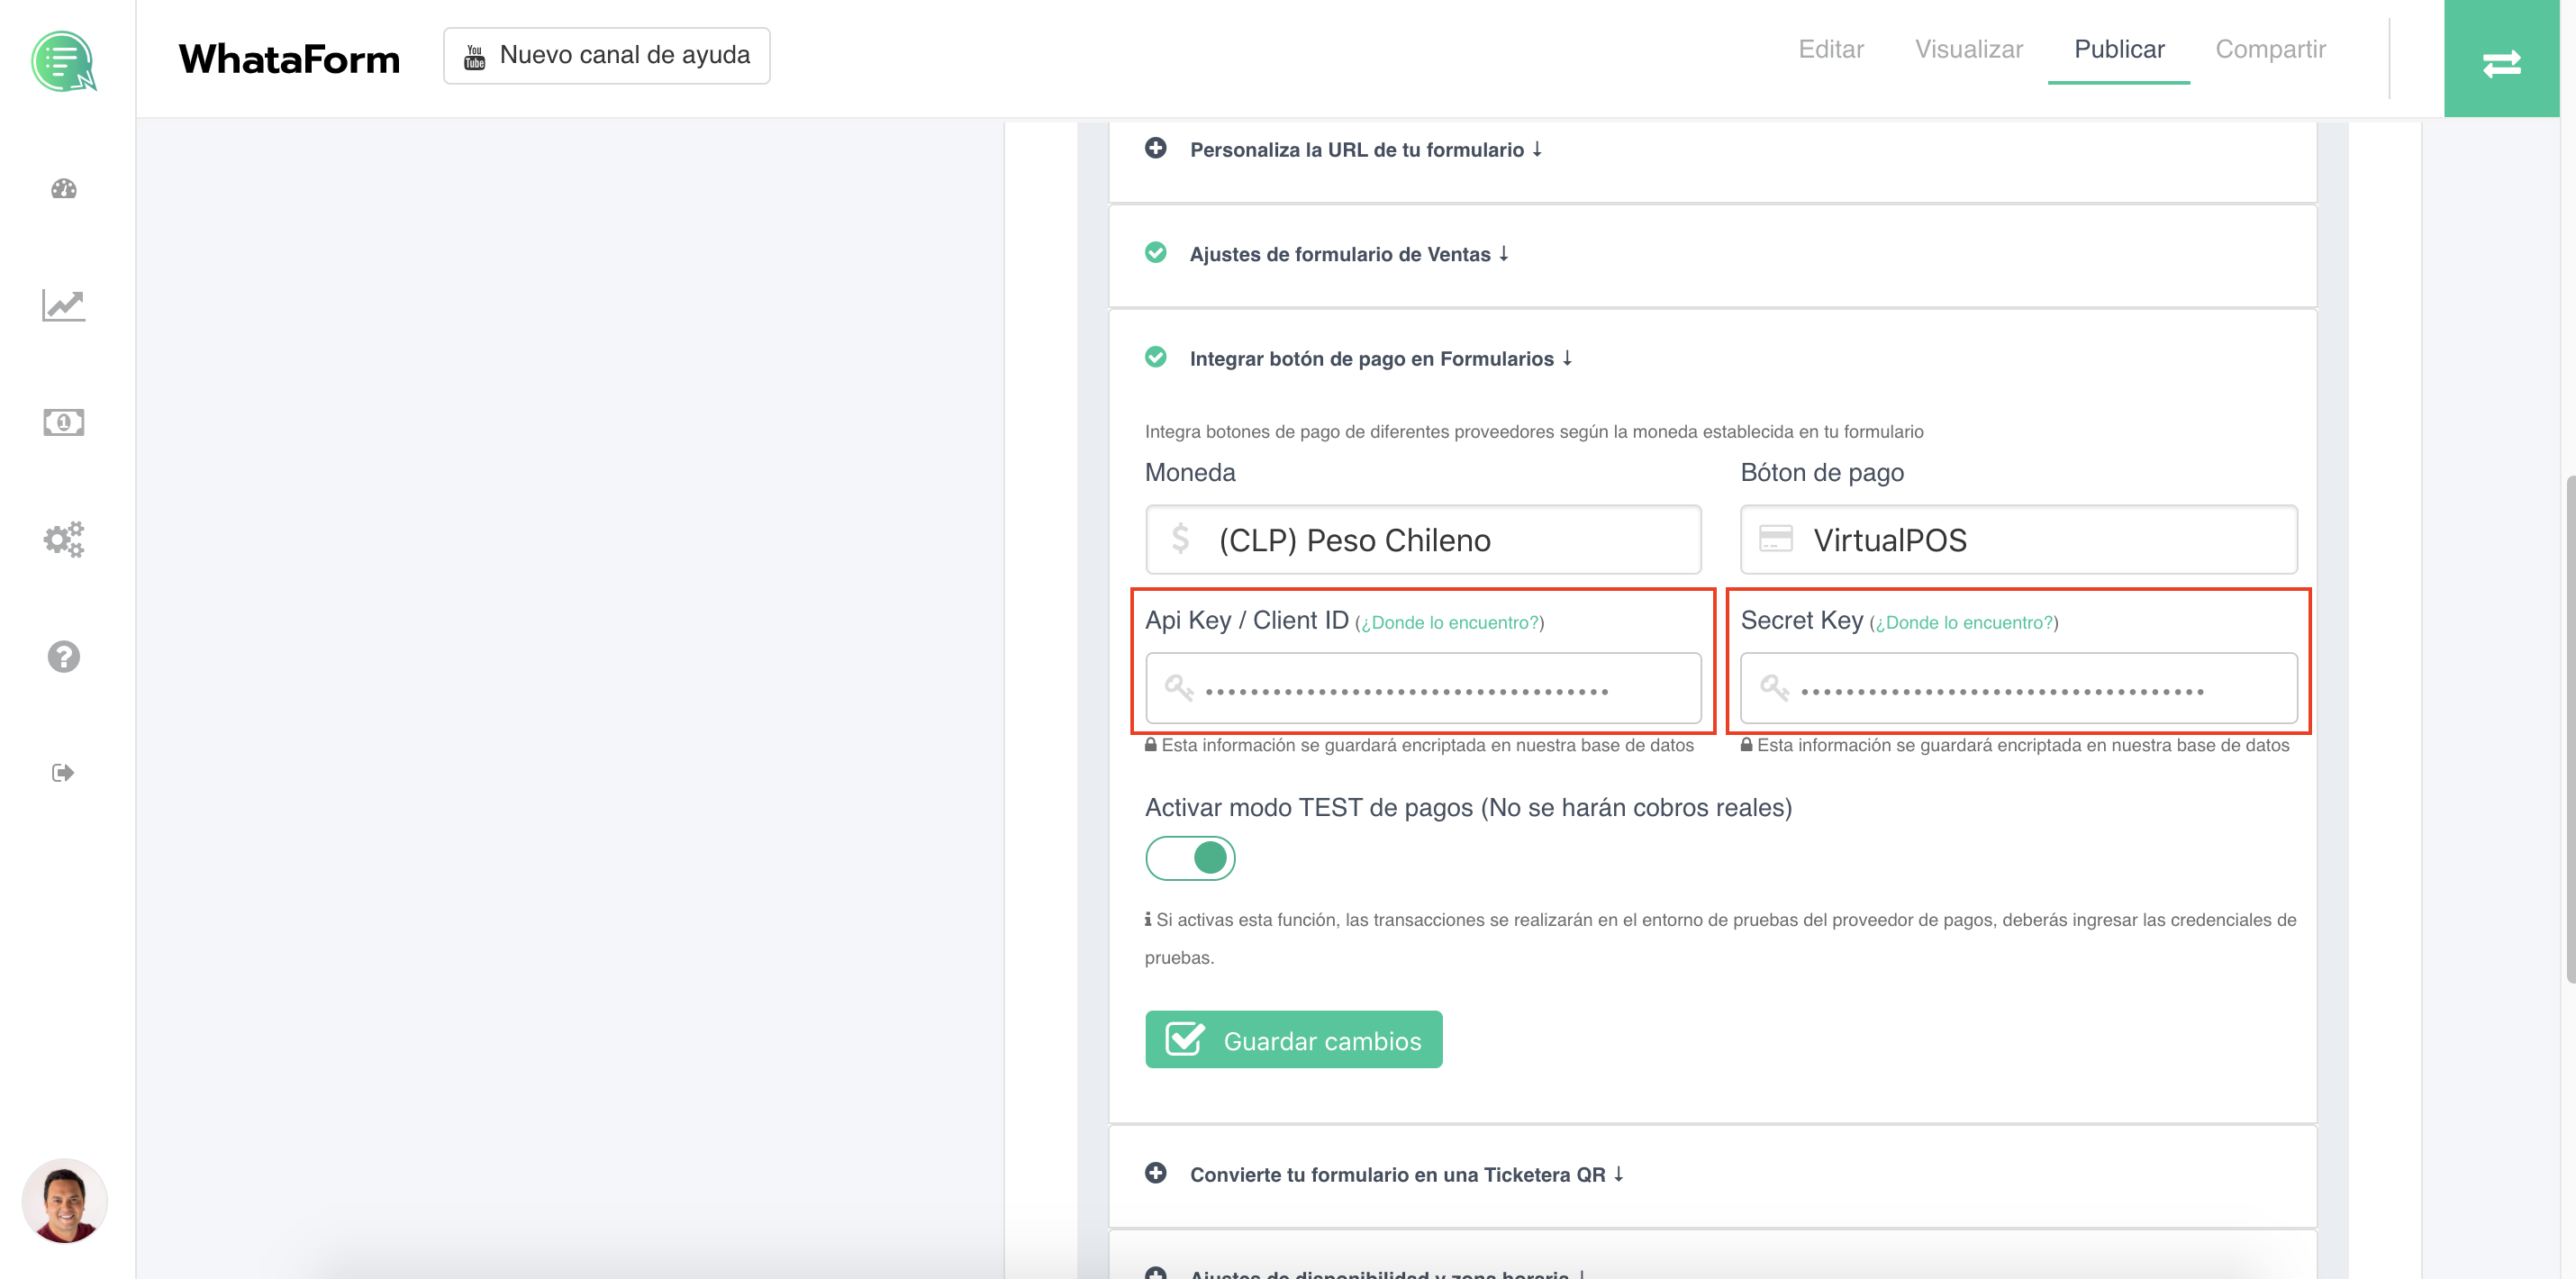The width and height of the screenshot is (2576, 1279).
Task: Switch to the Editar tab
Action: tap(1831, 49)
